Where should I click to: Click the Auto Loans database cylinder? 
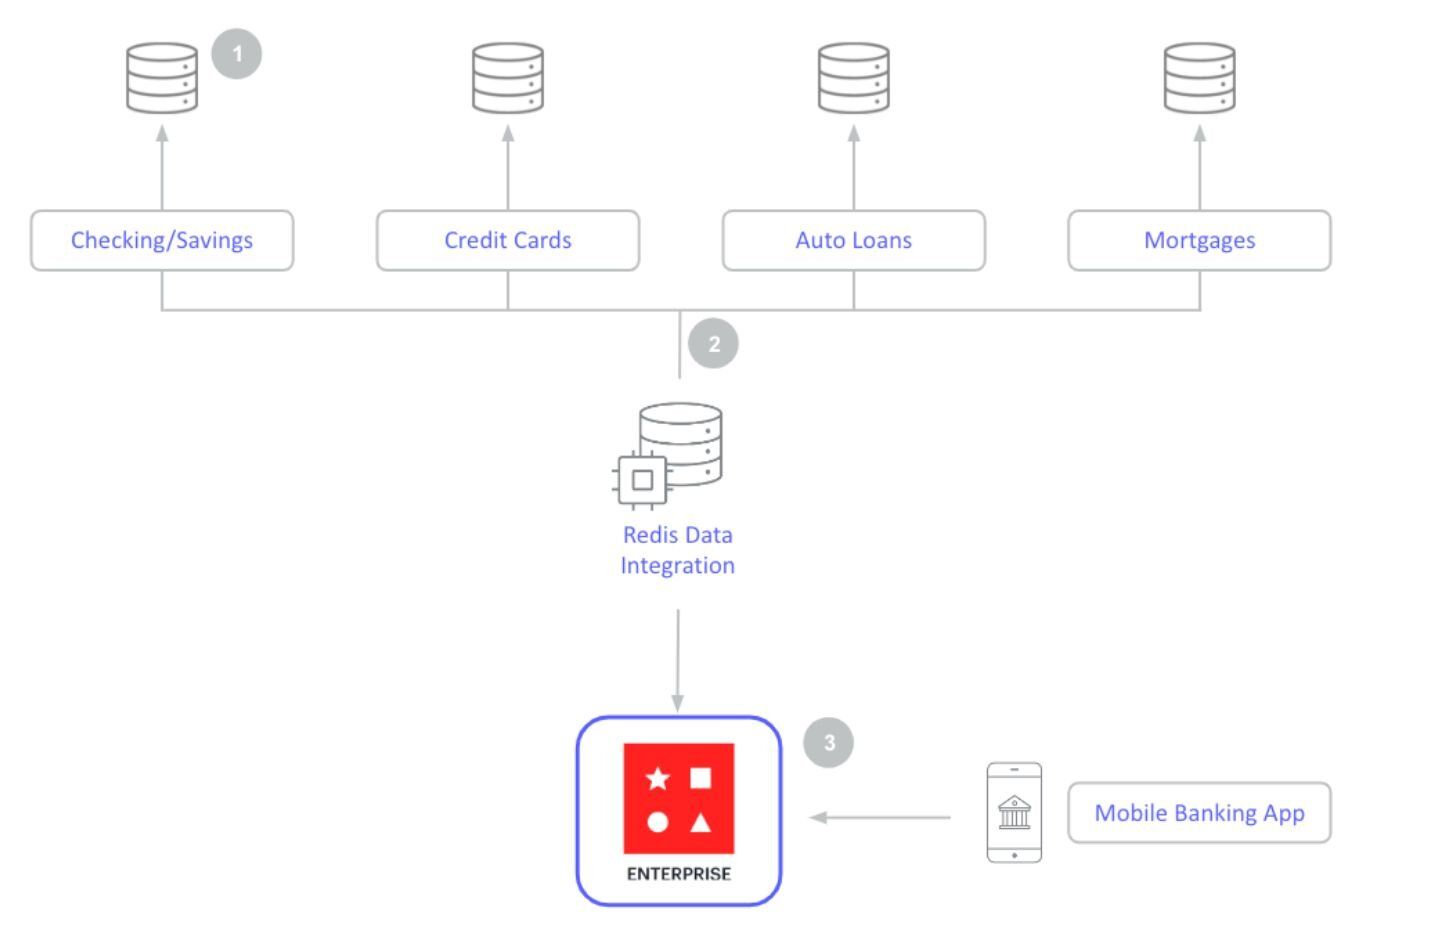[x=853, y=78]
